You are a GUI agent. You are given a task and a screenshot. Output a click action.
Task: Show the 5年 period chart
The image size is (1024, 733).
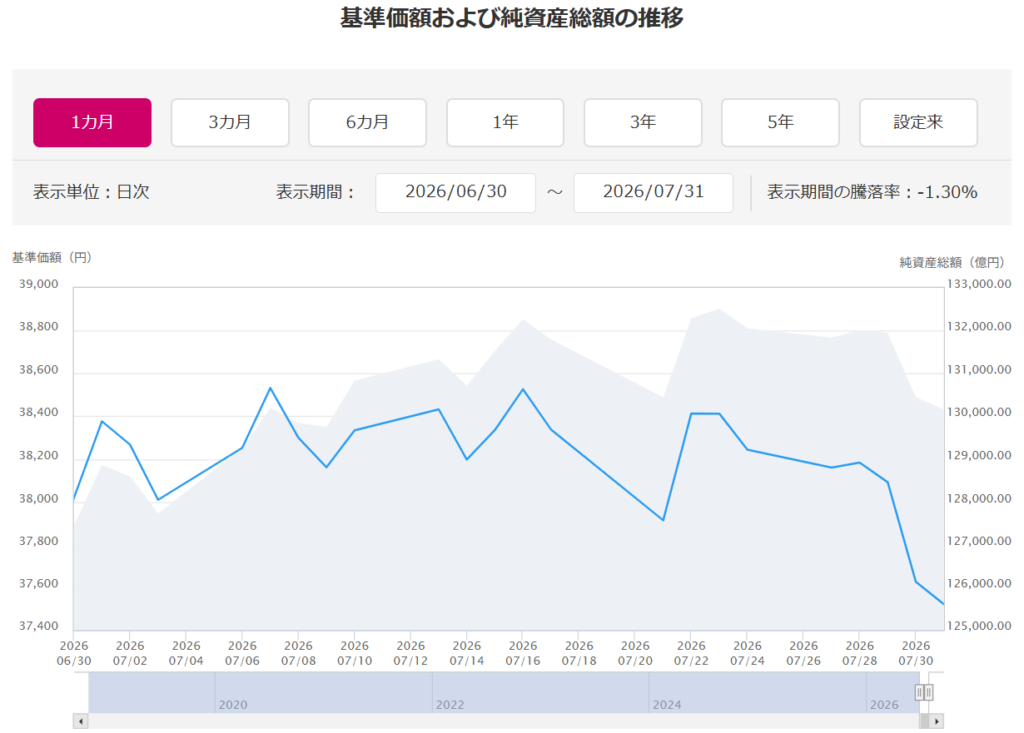point(780,122)
